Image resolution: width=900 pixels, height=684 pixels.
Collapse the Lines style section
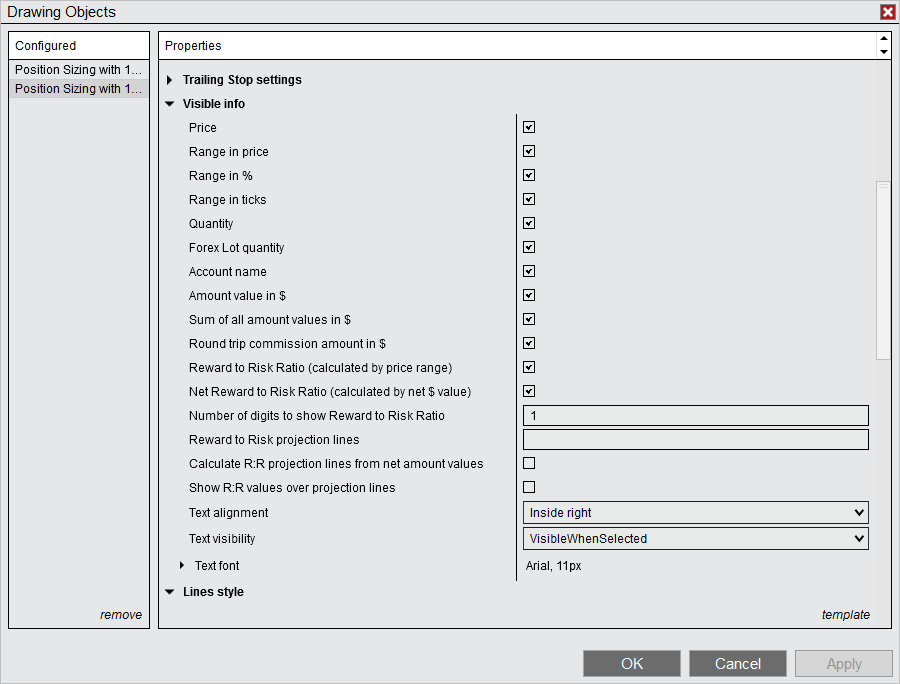[x=169, y=591]
